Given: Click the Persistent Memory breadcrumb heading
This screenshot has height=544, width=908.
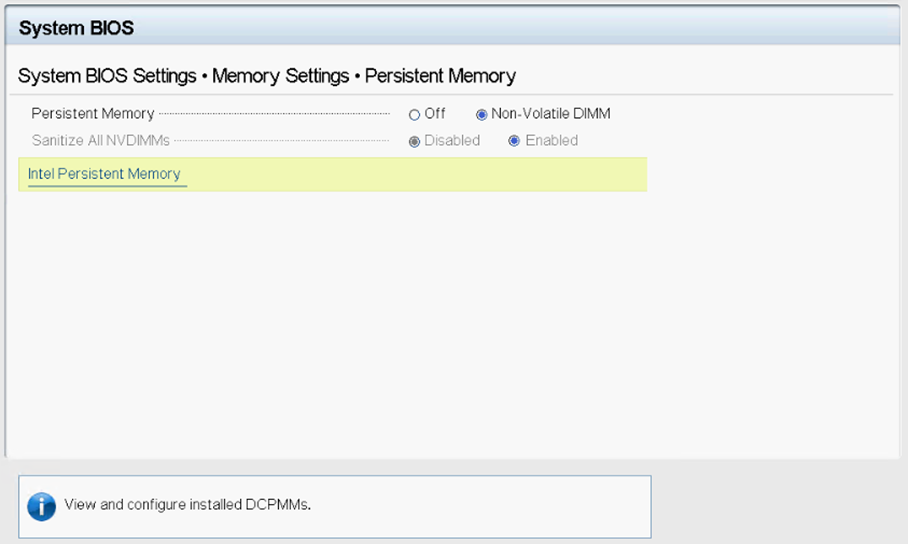Looking at the screenshot, I should pyautogui.click(x=440, y=76).
